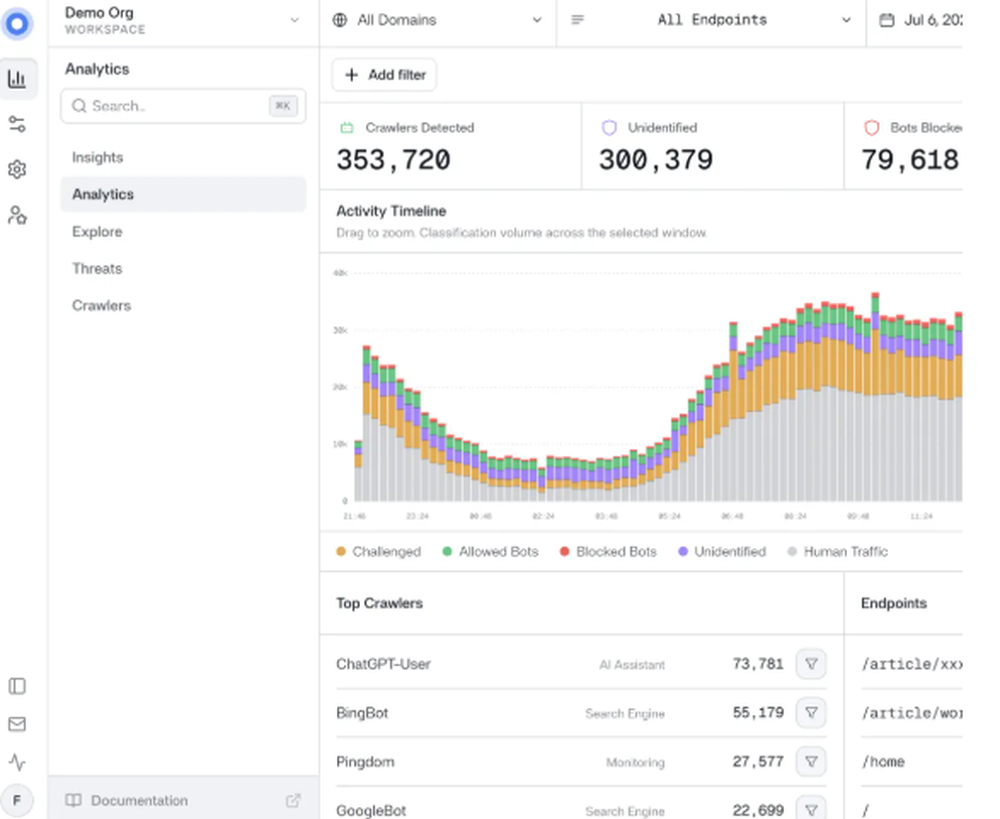Open the mail envelope icon in sidebar

[17, 724]
